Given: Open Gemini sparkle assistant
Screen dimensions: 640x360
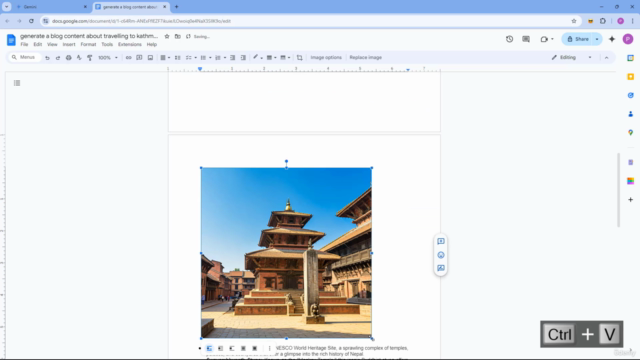Looking at the screenshot, I should (612, 39).
